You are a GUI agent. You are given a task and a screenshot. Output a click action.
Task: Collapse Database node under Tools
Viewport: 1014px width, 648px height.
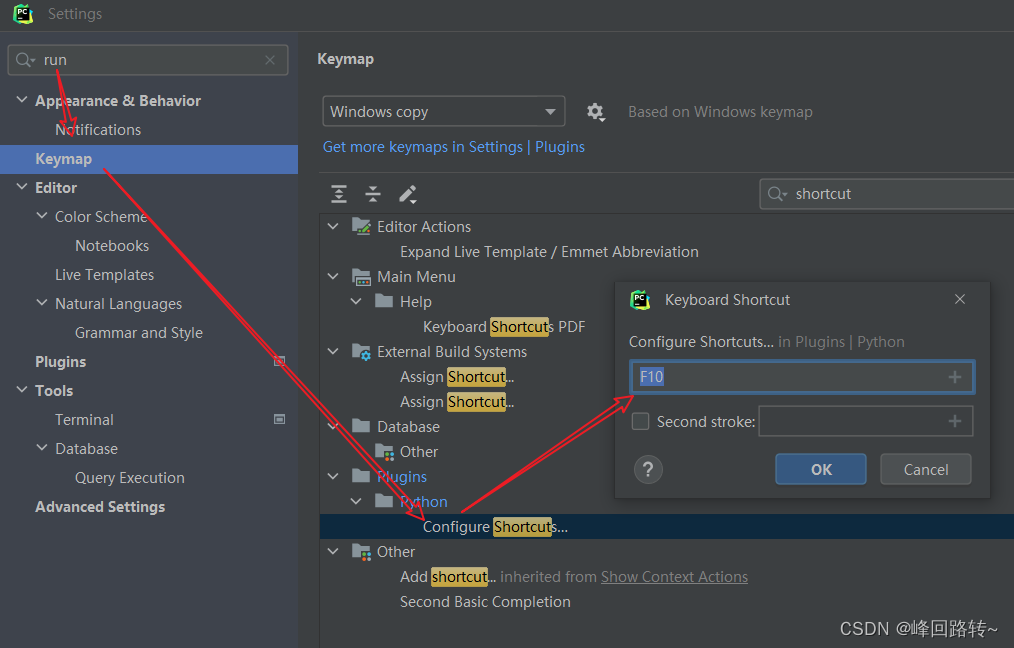tap(42, 448)
